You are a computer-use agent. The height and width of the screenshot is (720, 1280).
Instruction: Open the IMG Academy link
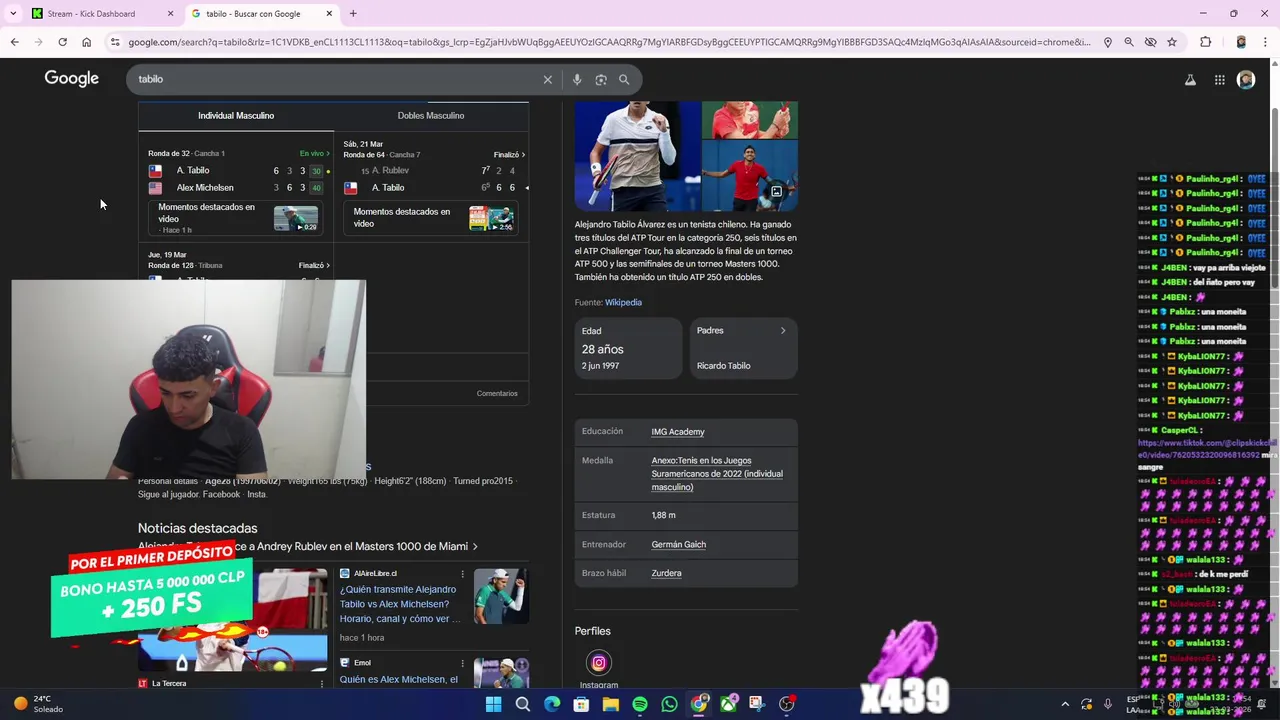(x=678, y=432)
